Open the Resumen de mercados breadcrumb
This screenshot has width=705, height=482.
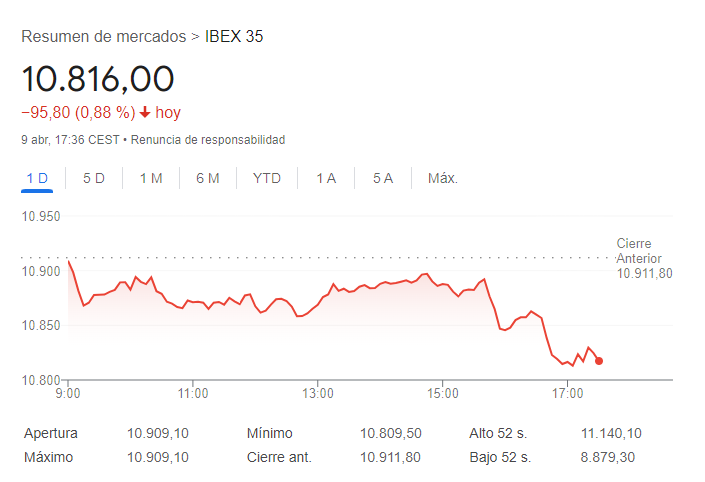pos(104,37)
